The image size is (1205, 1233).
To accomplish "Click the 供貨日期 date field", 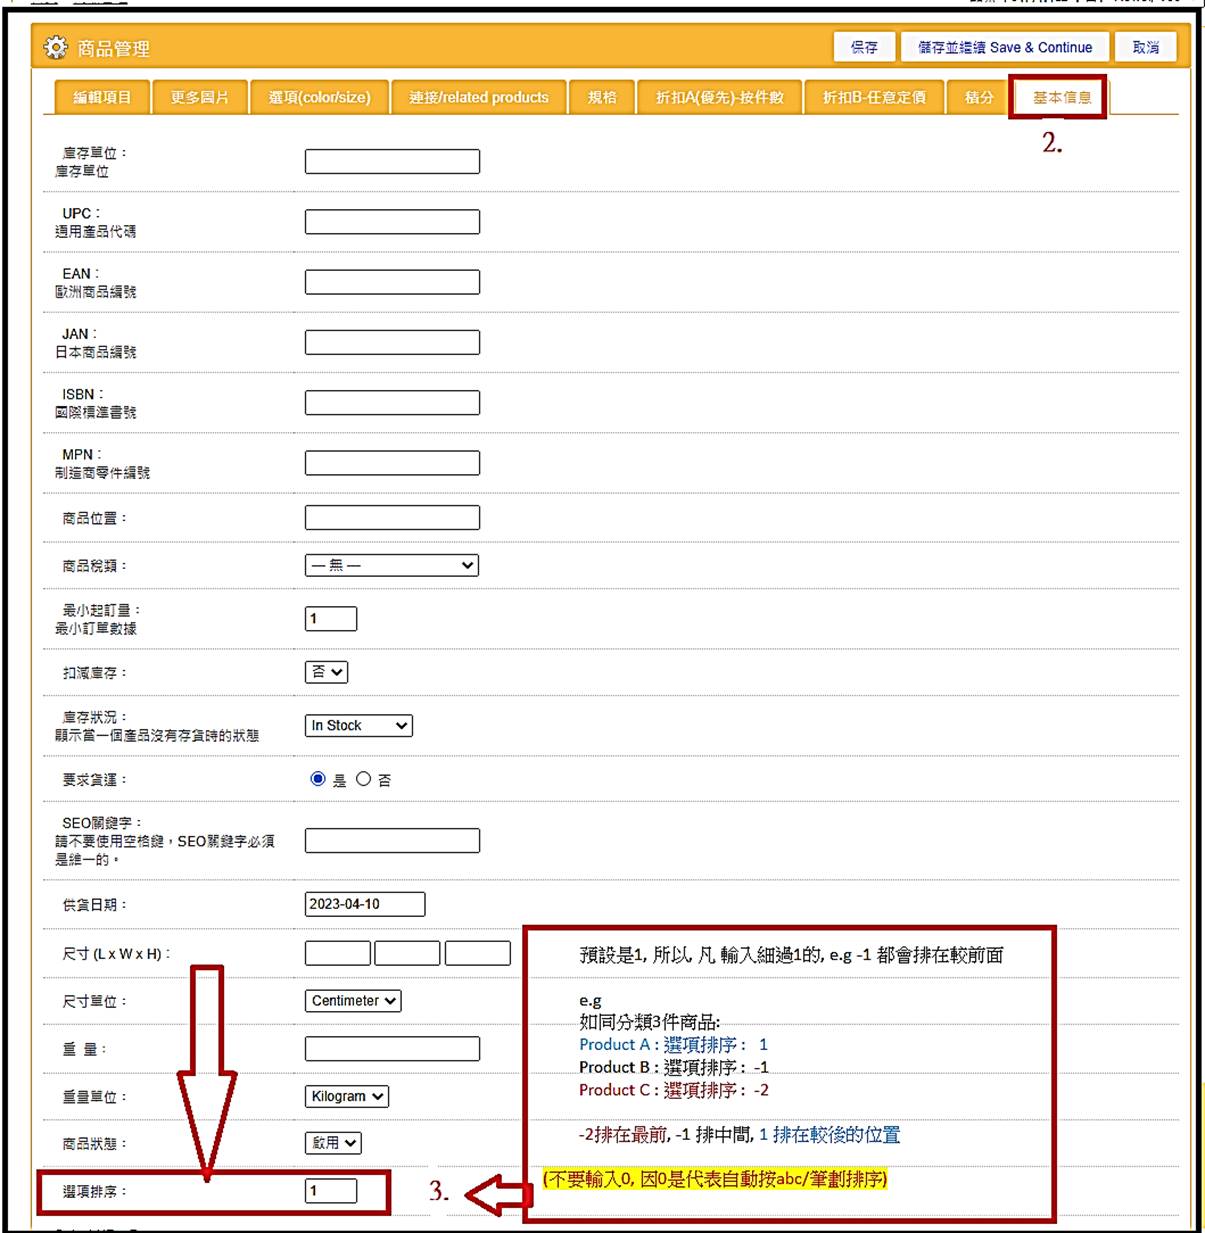I will (365, 904).
